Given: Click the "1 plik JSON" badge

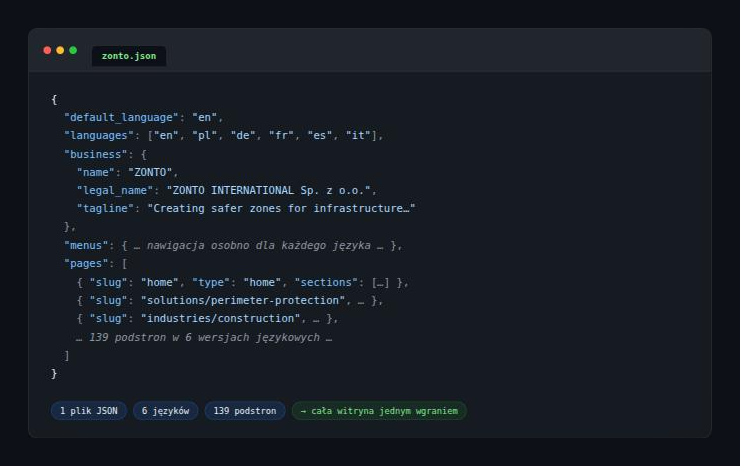Looking at the screenshot, I should coord(89,411).
